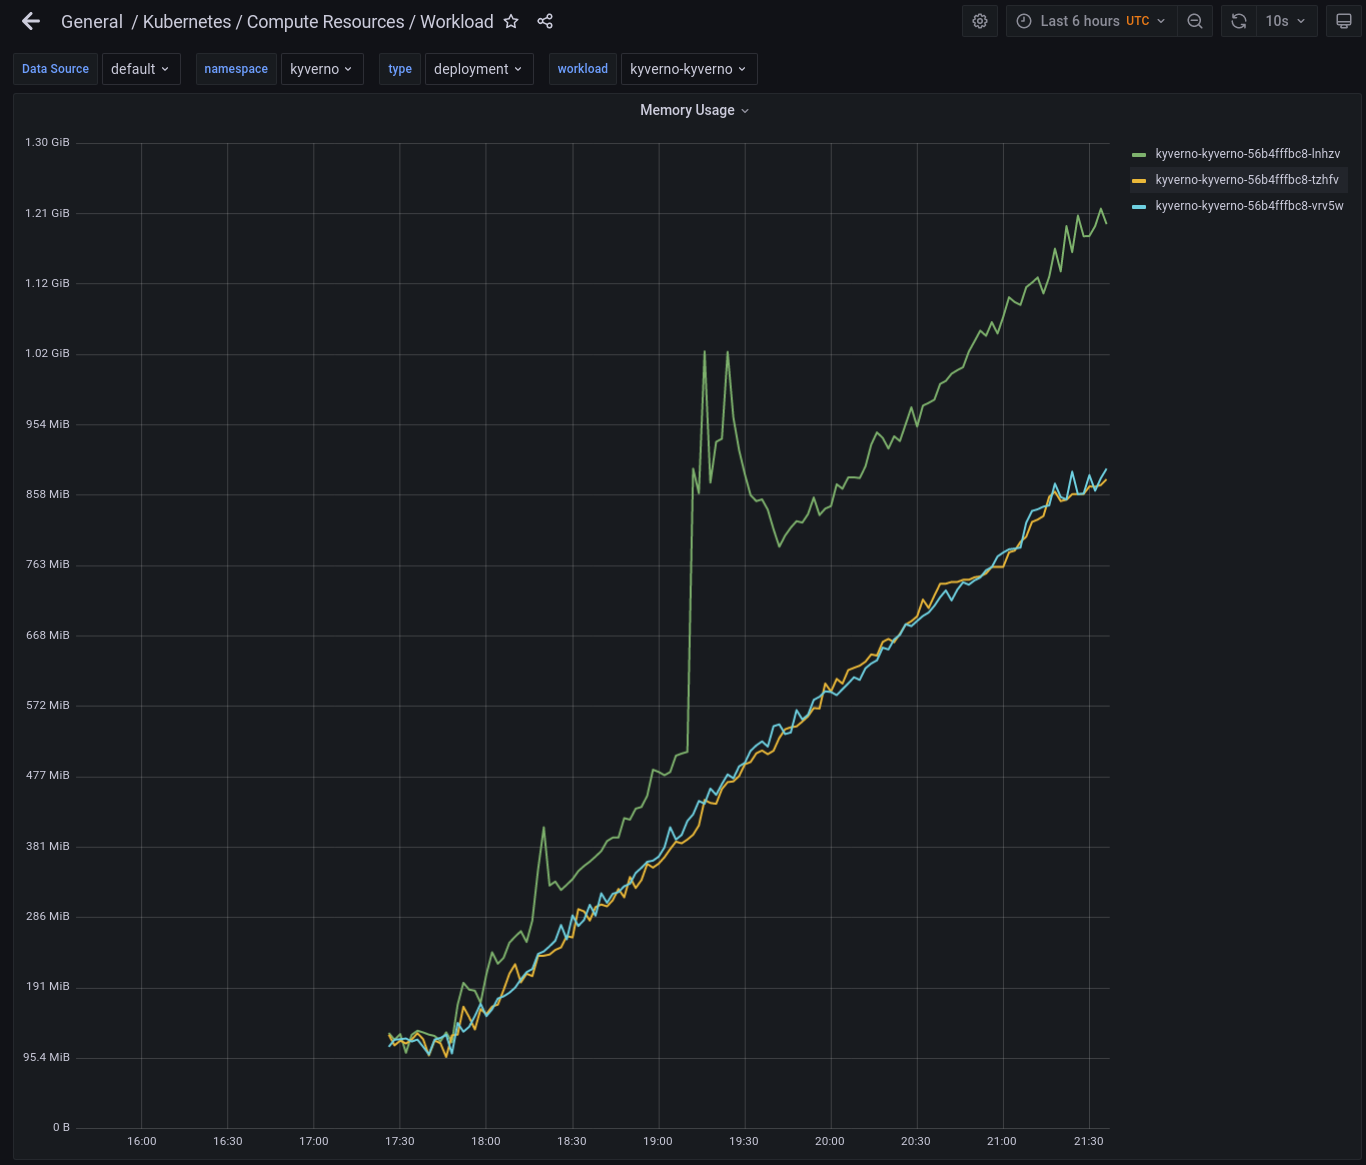Cycle the view mode monitor icon
The image size is (1366, 1165).
[x=1344, y=21]
